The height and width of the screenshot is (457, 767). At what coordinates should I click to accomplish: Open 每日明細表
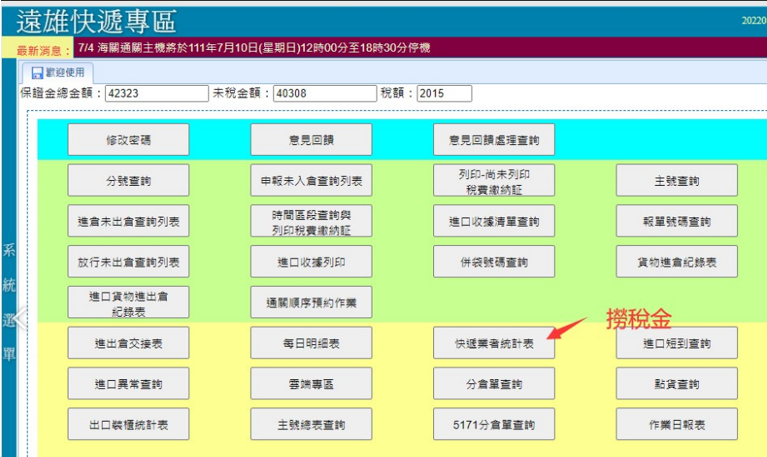pyautogui.click(x=310, y=343)
